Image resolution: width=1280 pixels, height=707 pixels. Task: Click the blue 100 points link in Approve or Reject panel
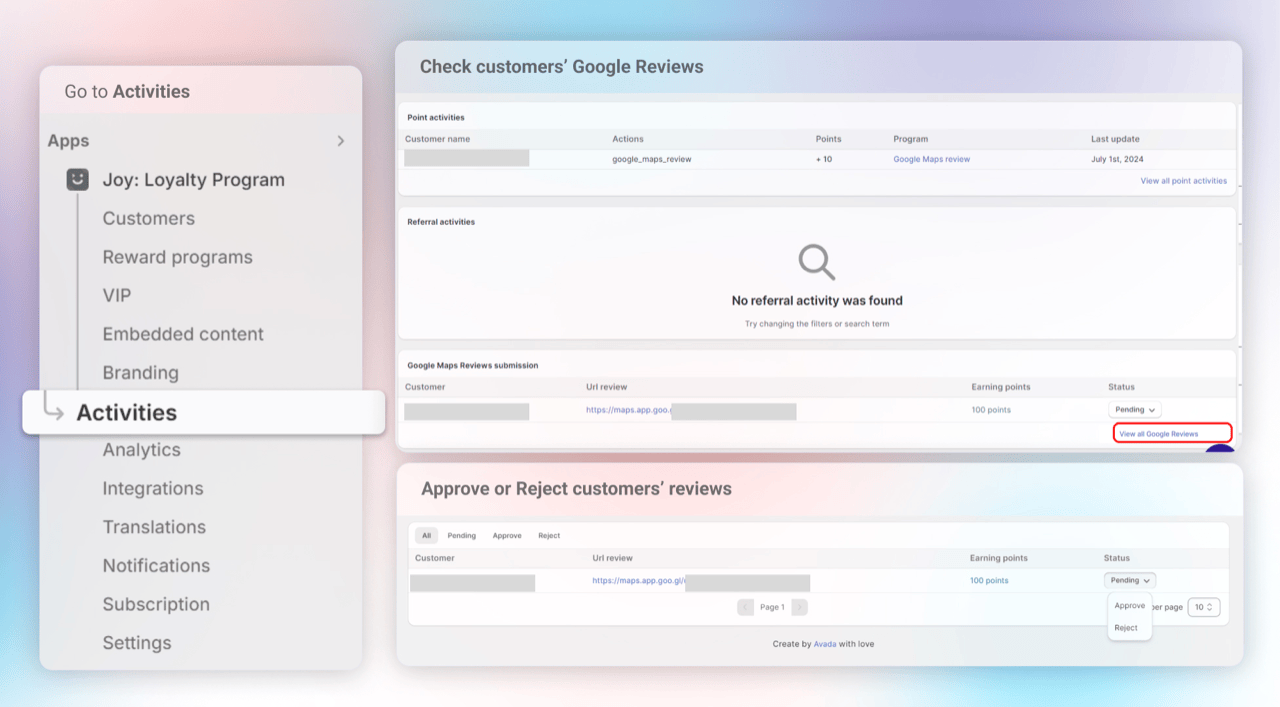pos(989,580)
